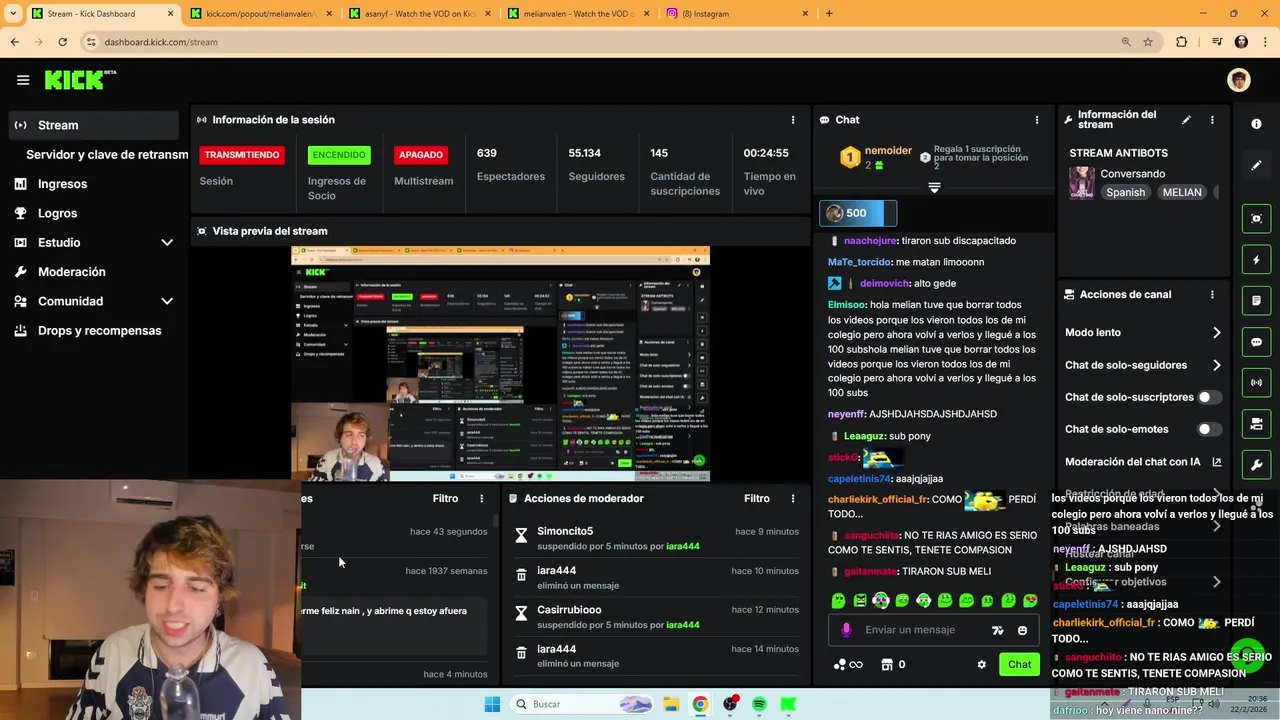Open the Acciones de canal options menu

click(1212, 295)
